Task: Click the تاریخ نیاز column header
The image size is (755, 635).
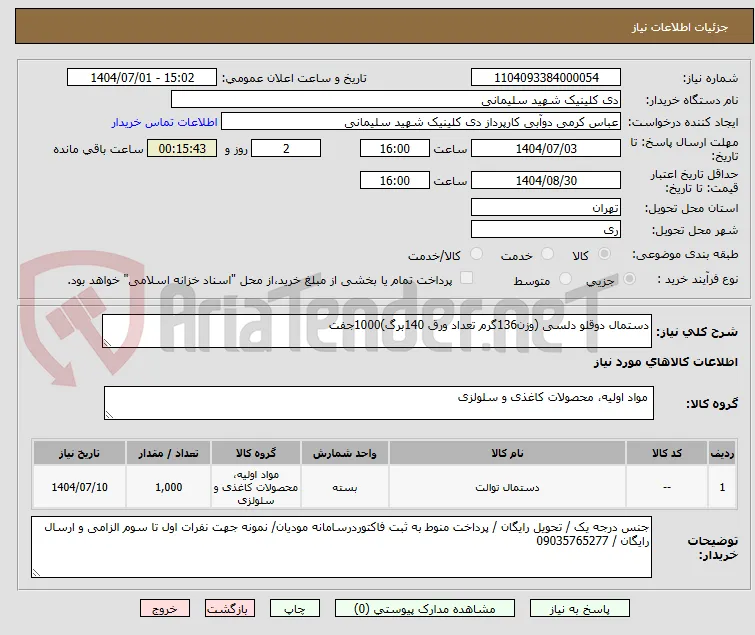Action: (79, 453)
